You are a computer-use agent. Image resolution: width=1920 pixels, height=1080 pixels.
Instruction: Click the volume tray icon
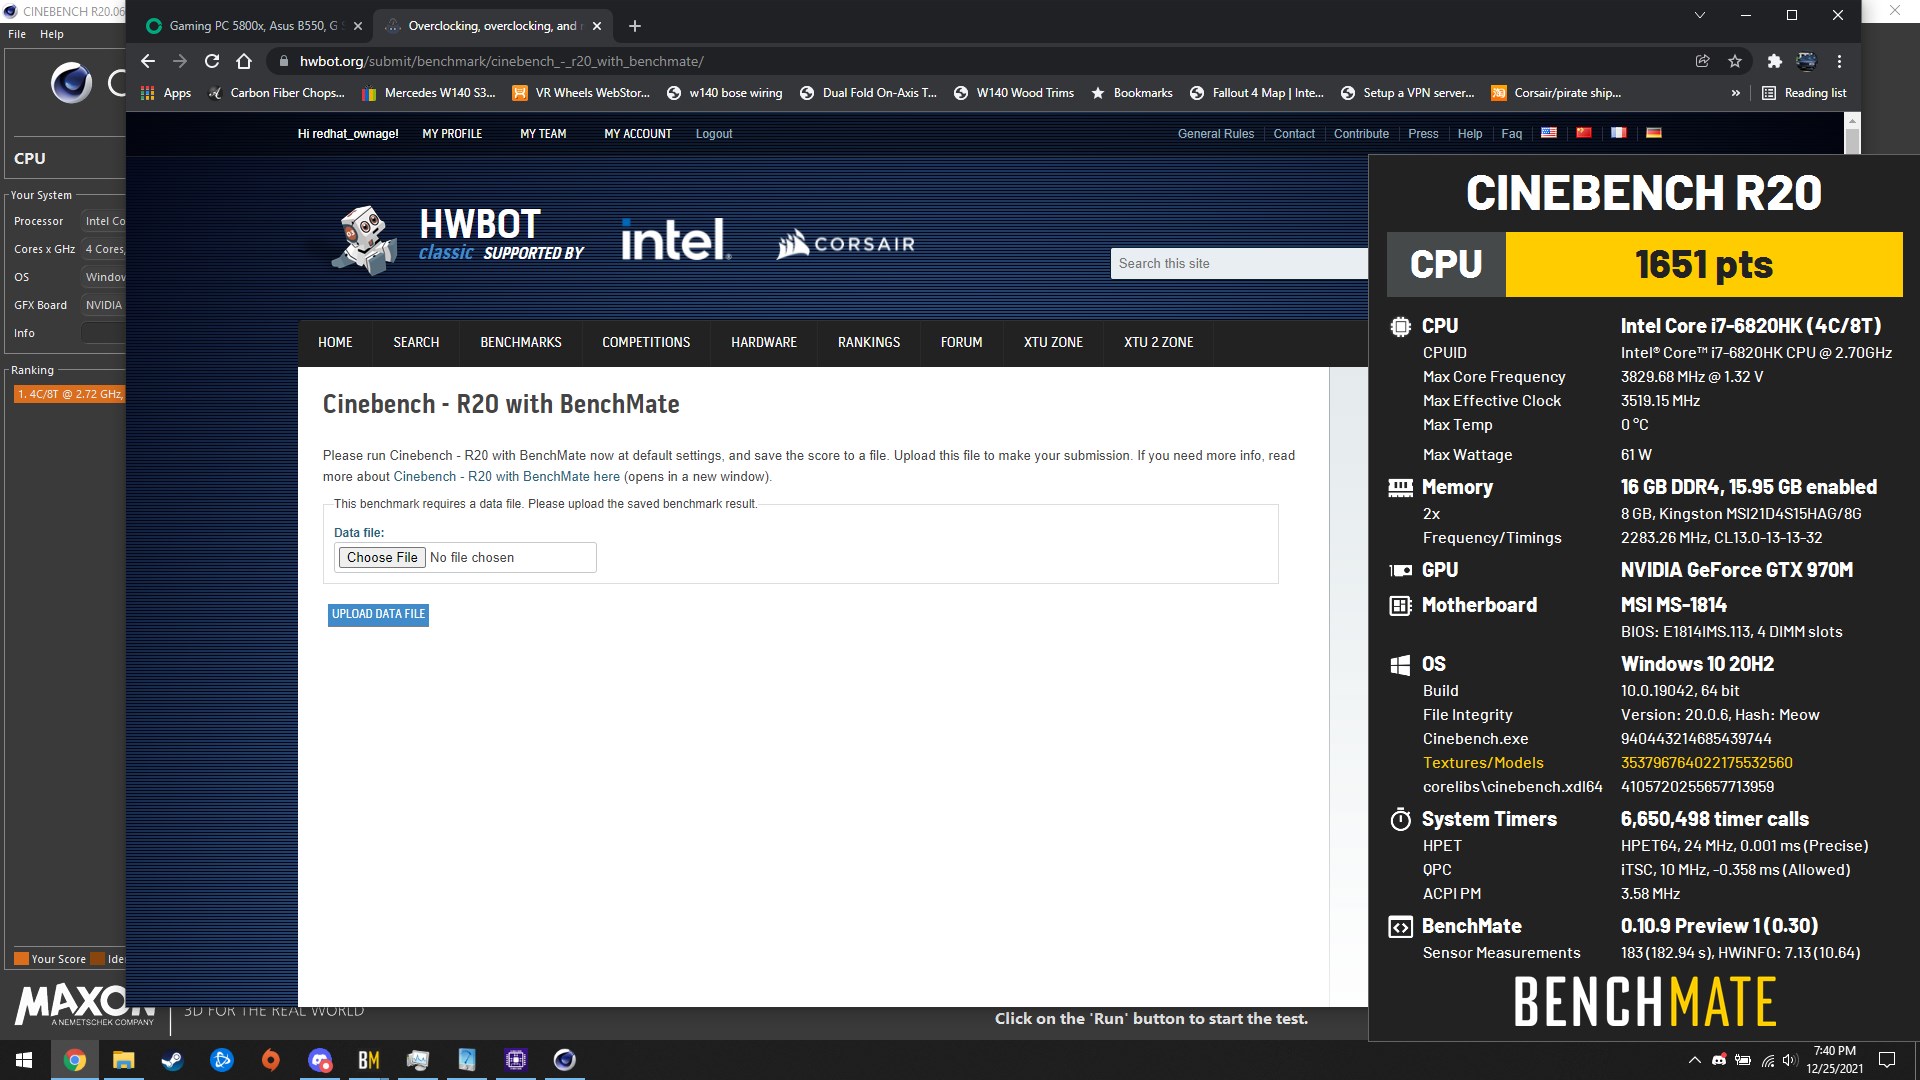tap(1790, 1060)
